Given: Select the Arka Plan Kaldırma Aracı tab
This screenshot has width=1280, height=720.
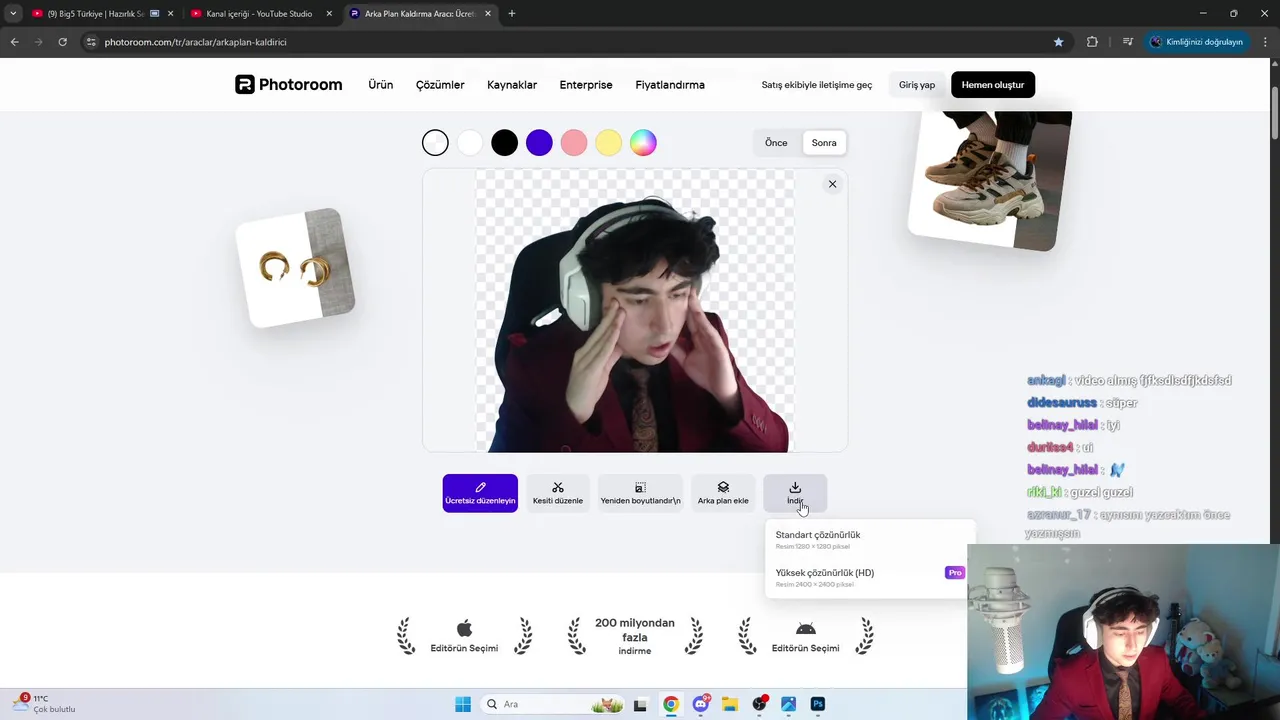Looking at the screenshot, I should [x=419, y=14].
